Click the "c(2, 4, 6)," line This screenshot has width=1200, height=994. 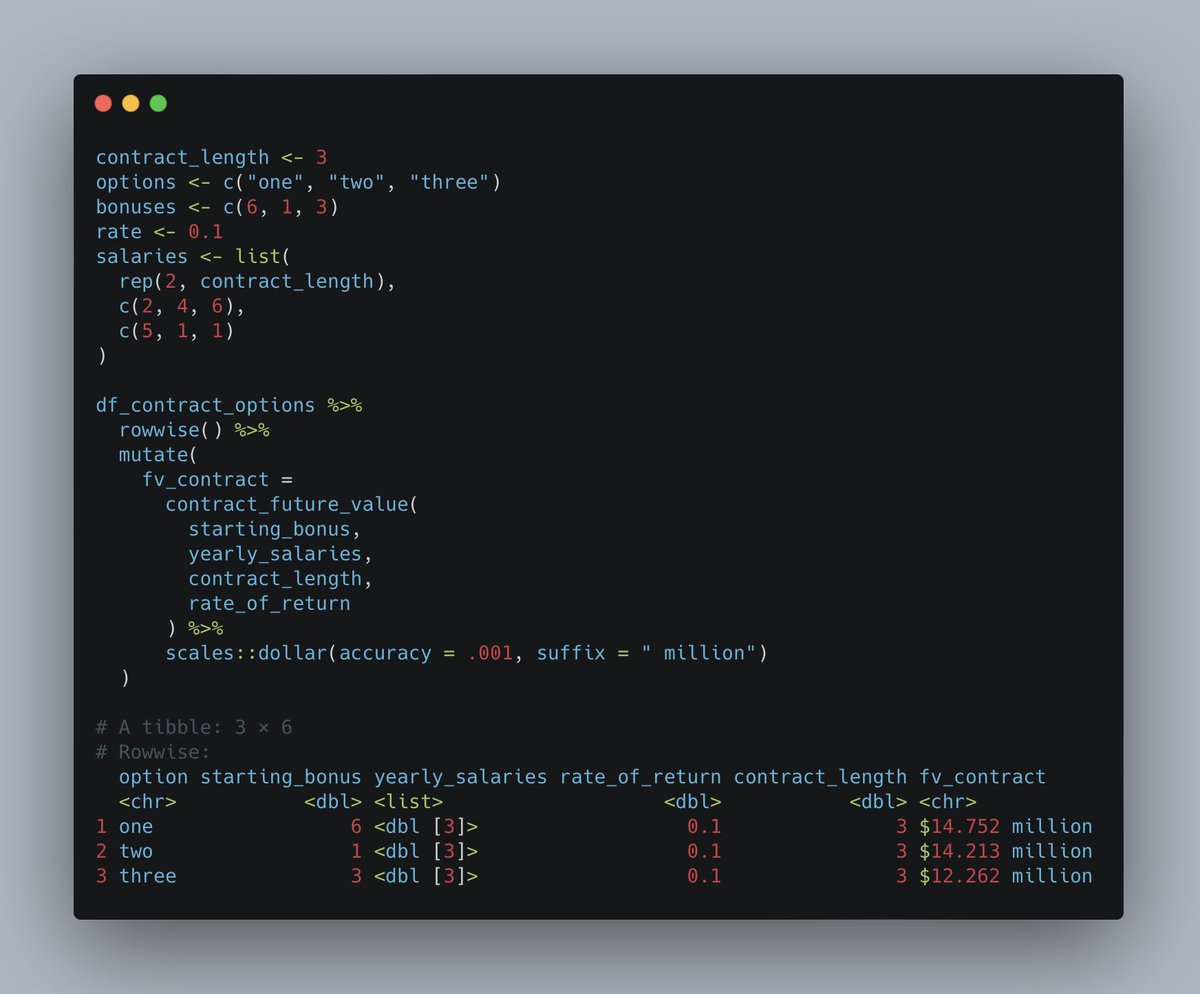tap(182, 306)
